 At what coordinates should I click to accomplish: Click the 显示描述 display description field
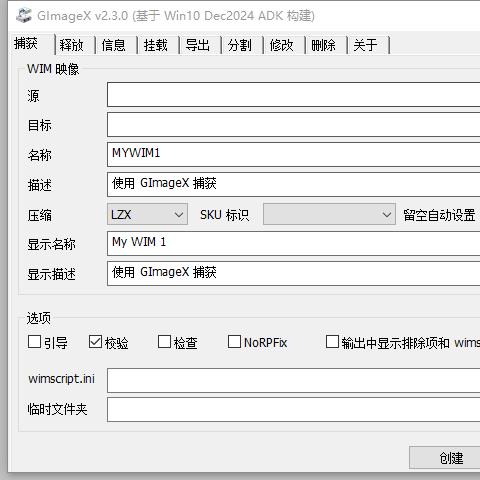click(x=293, y=273)
